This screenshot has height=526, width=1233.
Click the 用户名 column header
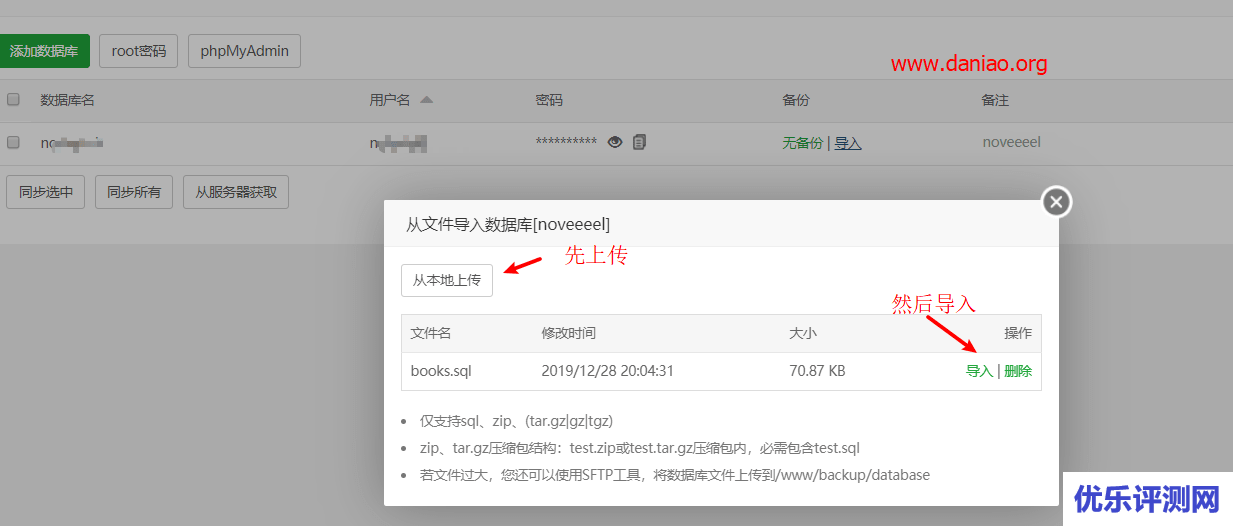(390, 100)
